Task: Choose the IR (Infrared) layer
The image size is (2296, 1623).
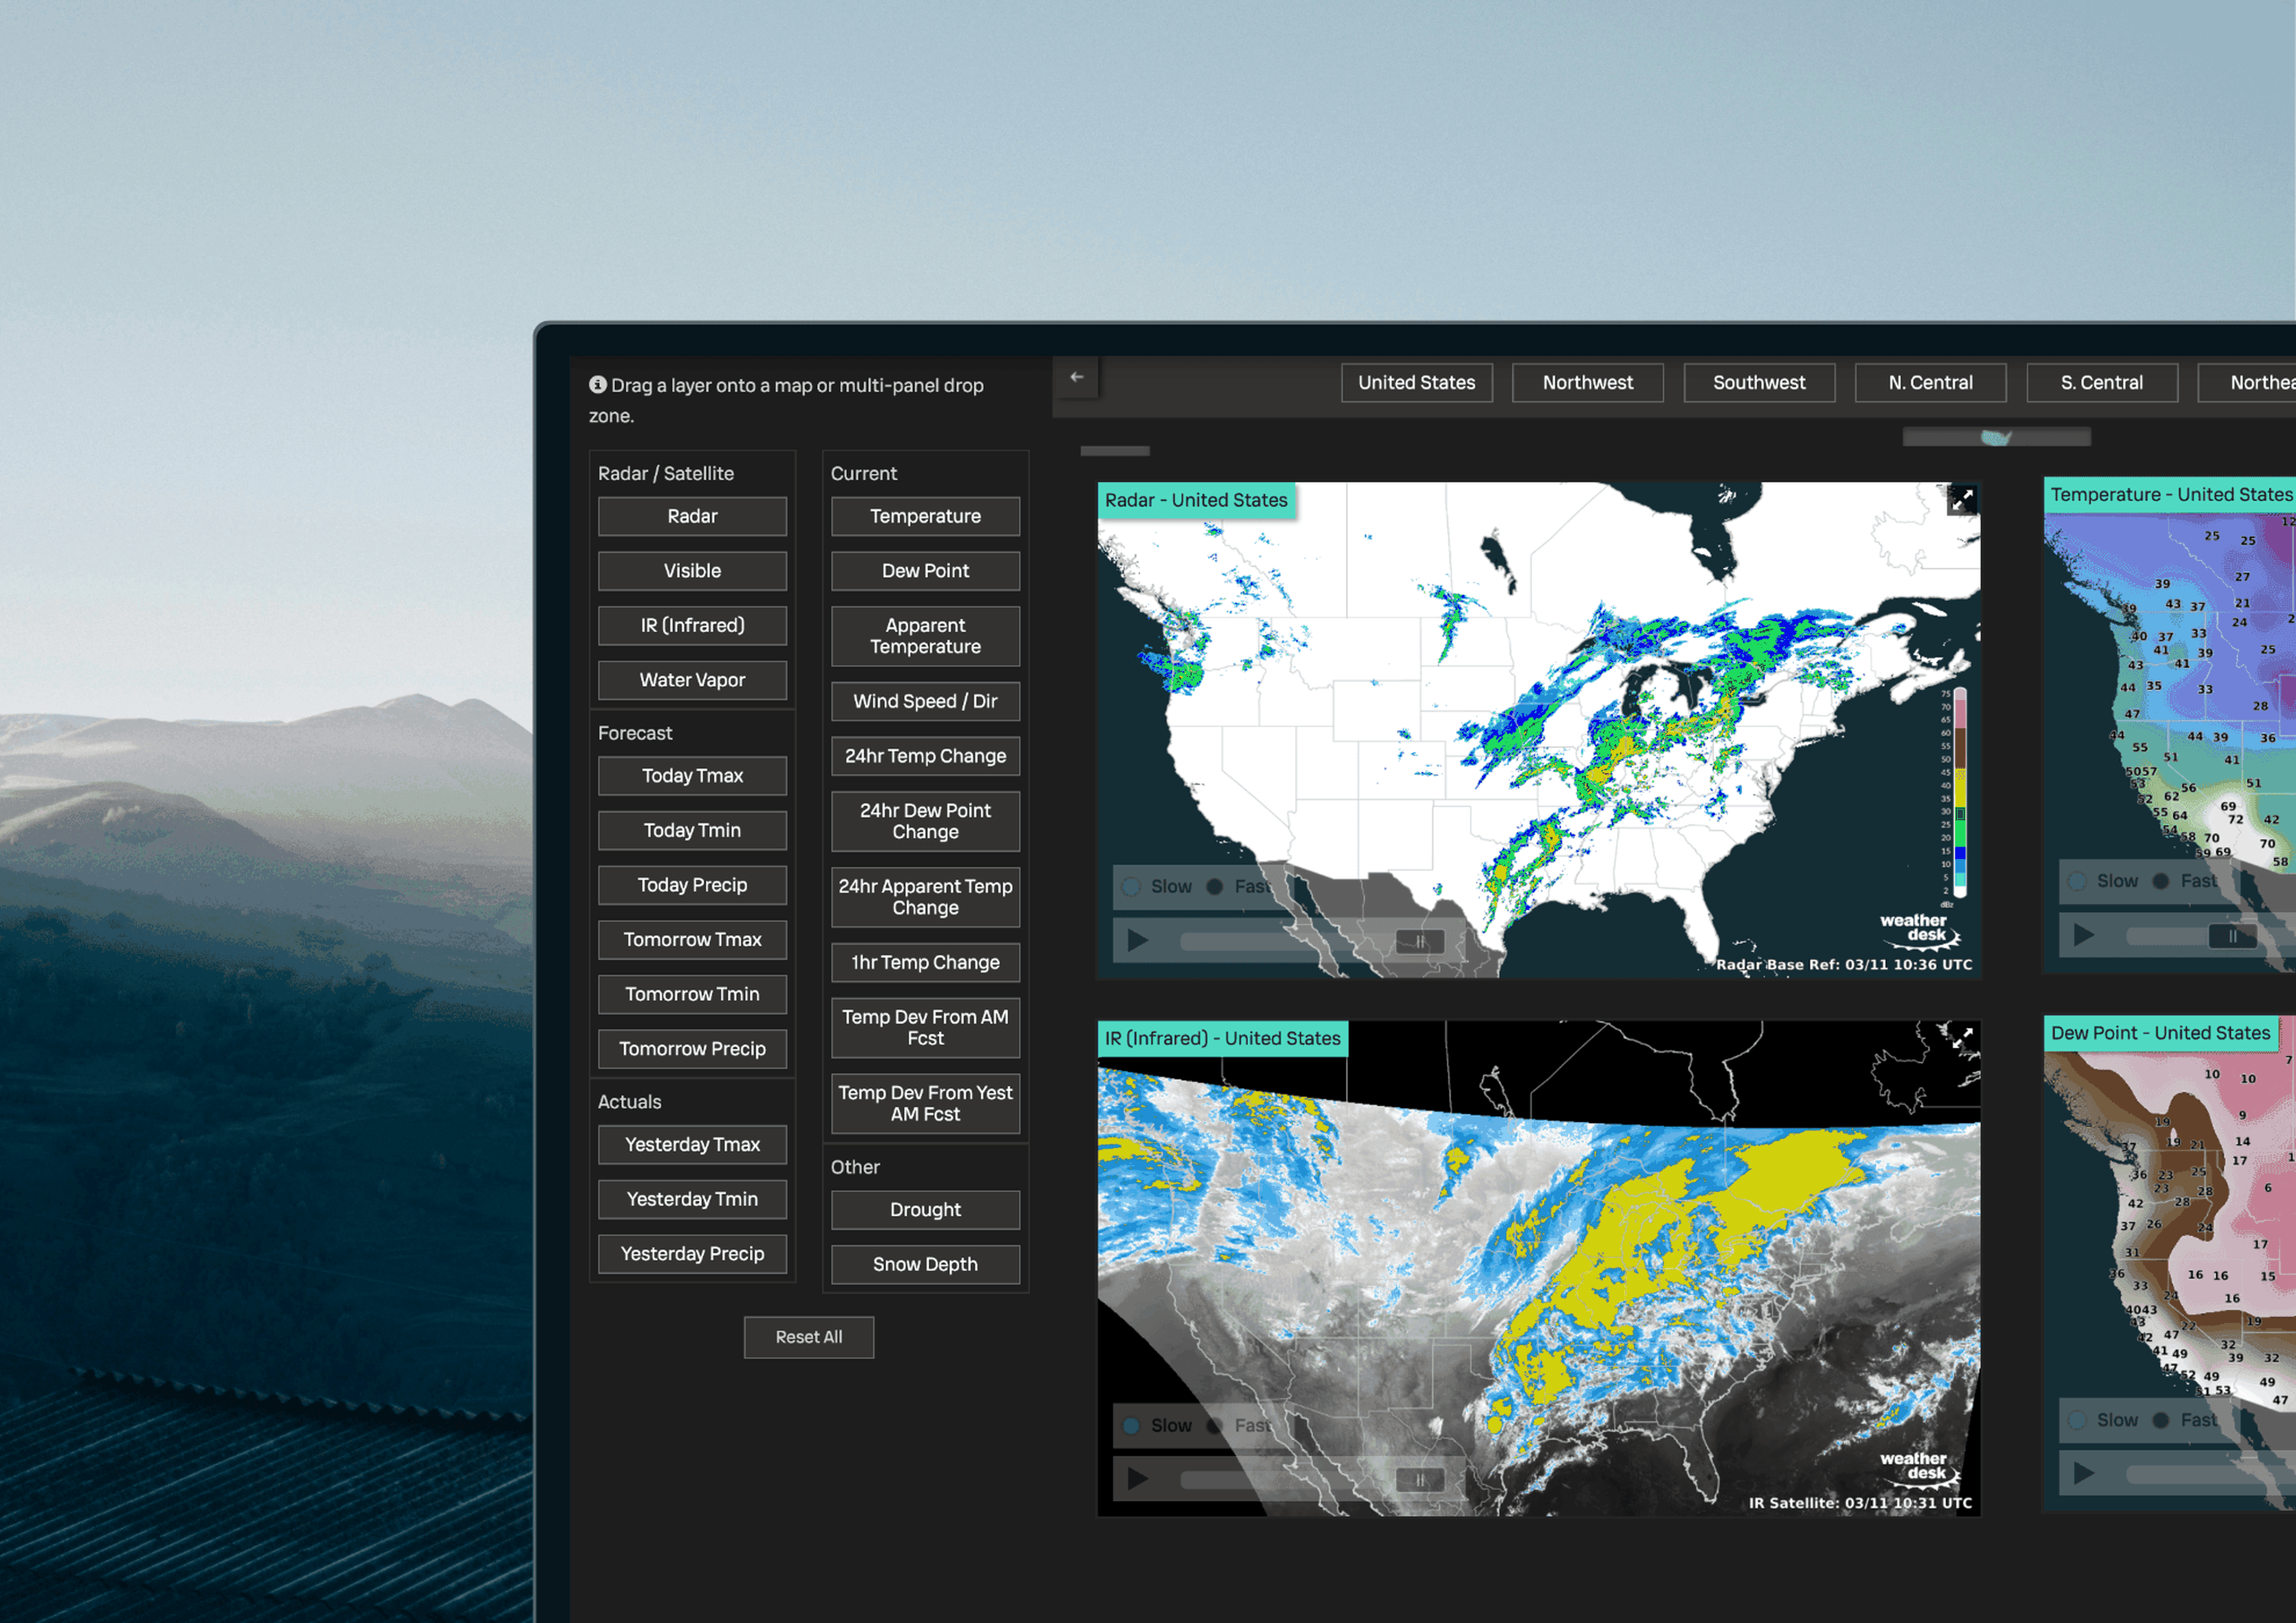Action: [693, 625]
